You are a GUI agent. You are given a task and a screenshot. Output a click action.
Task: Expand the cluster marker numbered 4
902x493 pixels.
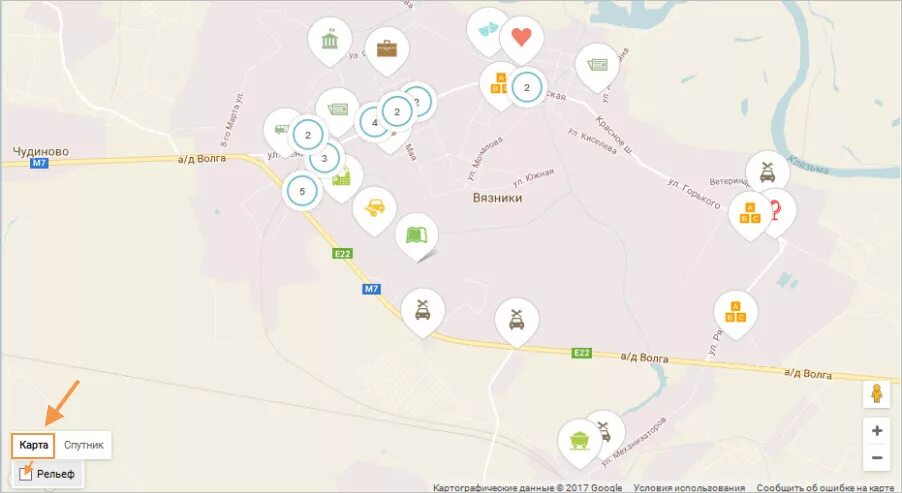click(374, 123)
